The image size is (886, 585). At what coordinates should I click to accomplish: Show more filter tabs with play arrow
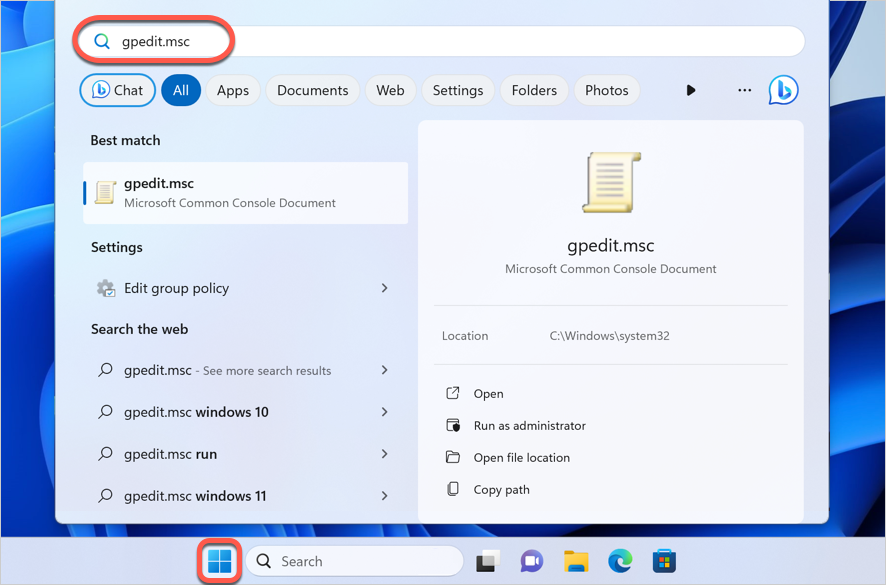[x=690, y=90]
